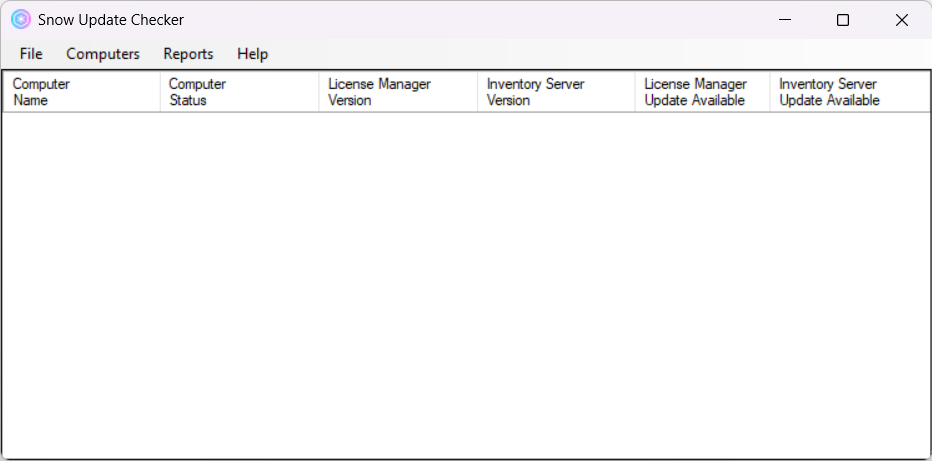This screenshot has height=461, width=932.
Task: Click the Snow Update Checker title text
Action: pos(110,20)
